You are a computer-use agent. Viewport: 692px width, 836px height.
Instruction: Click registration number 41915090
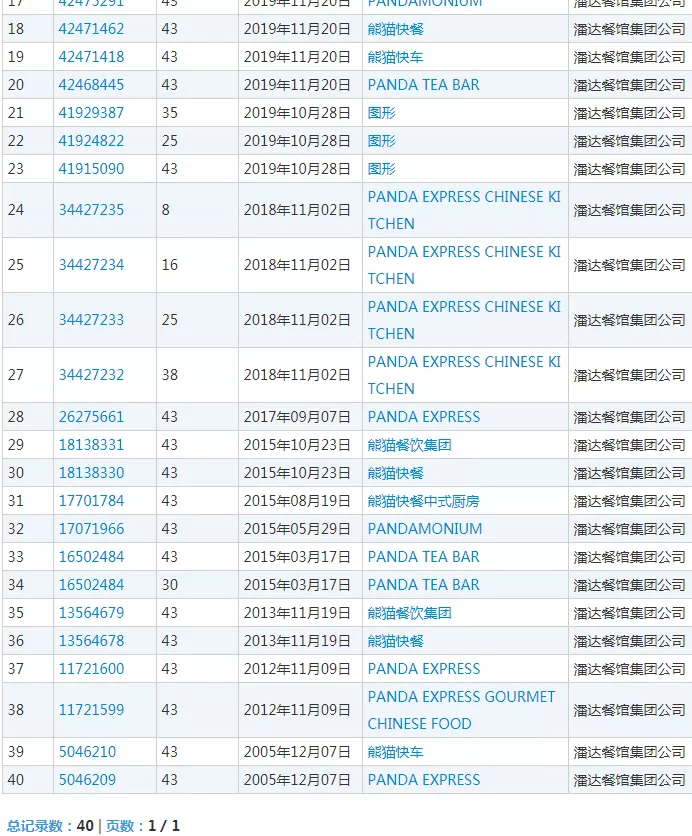(x=91, y=169)
